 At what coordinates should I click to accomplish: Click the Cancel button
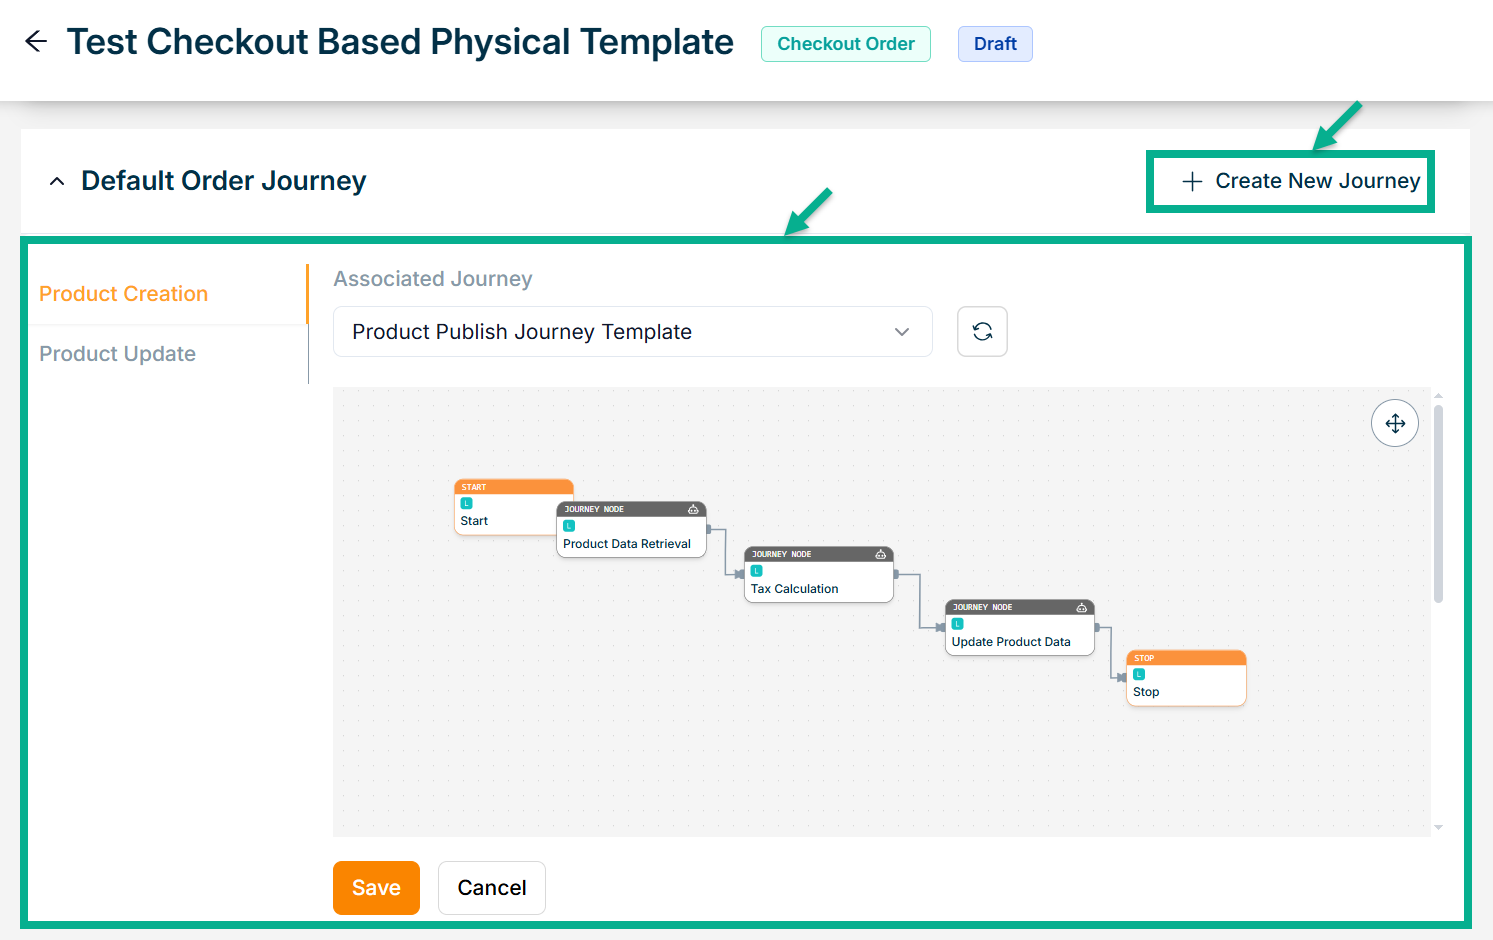click(x=491, y=888)
